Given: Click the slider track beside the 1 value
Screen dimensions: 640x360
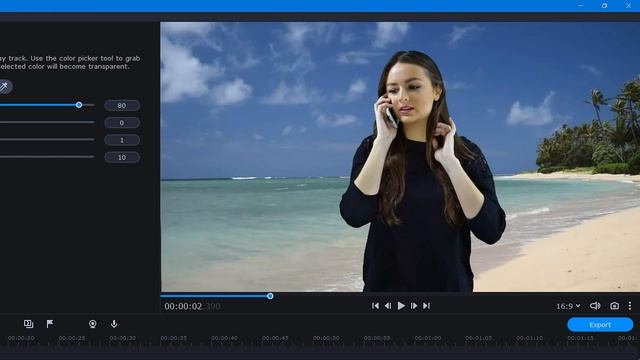Looking at the screenshot, I should pos(47,140).
